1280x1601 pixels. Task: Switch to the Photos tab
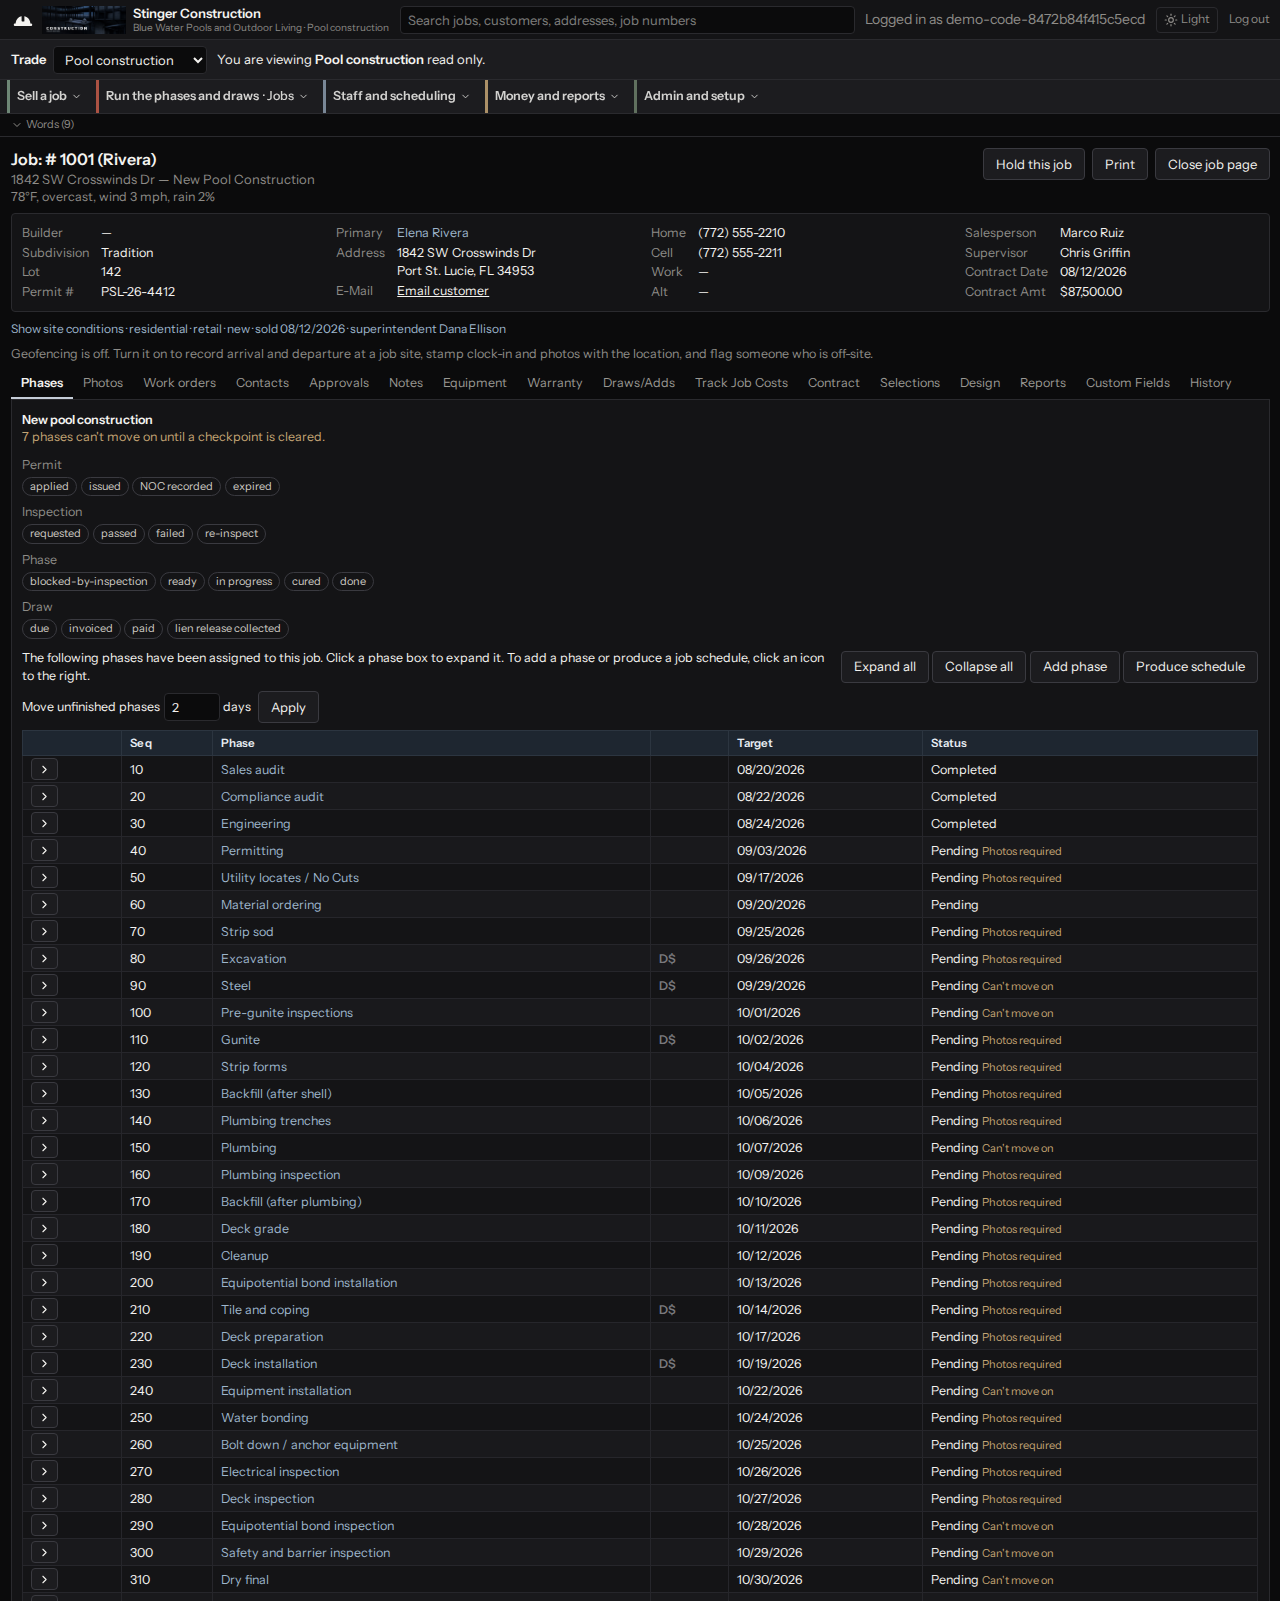103,383
